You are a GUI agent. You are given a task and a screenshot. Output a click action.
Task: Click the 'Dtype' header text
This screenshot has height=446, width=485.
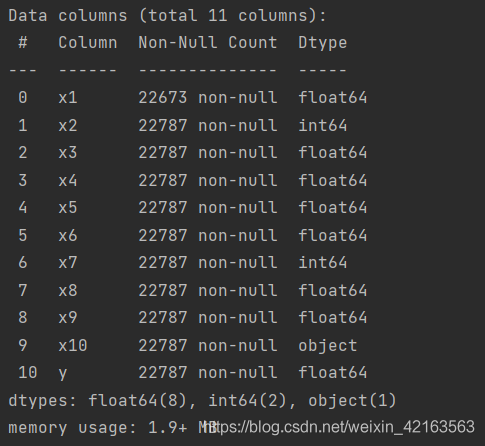[323, 43]
